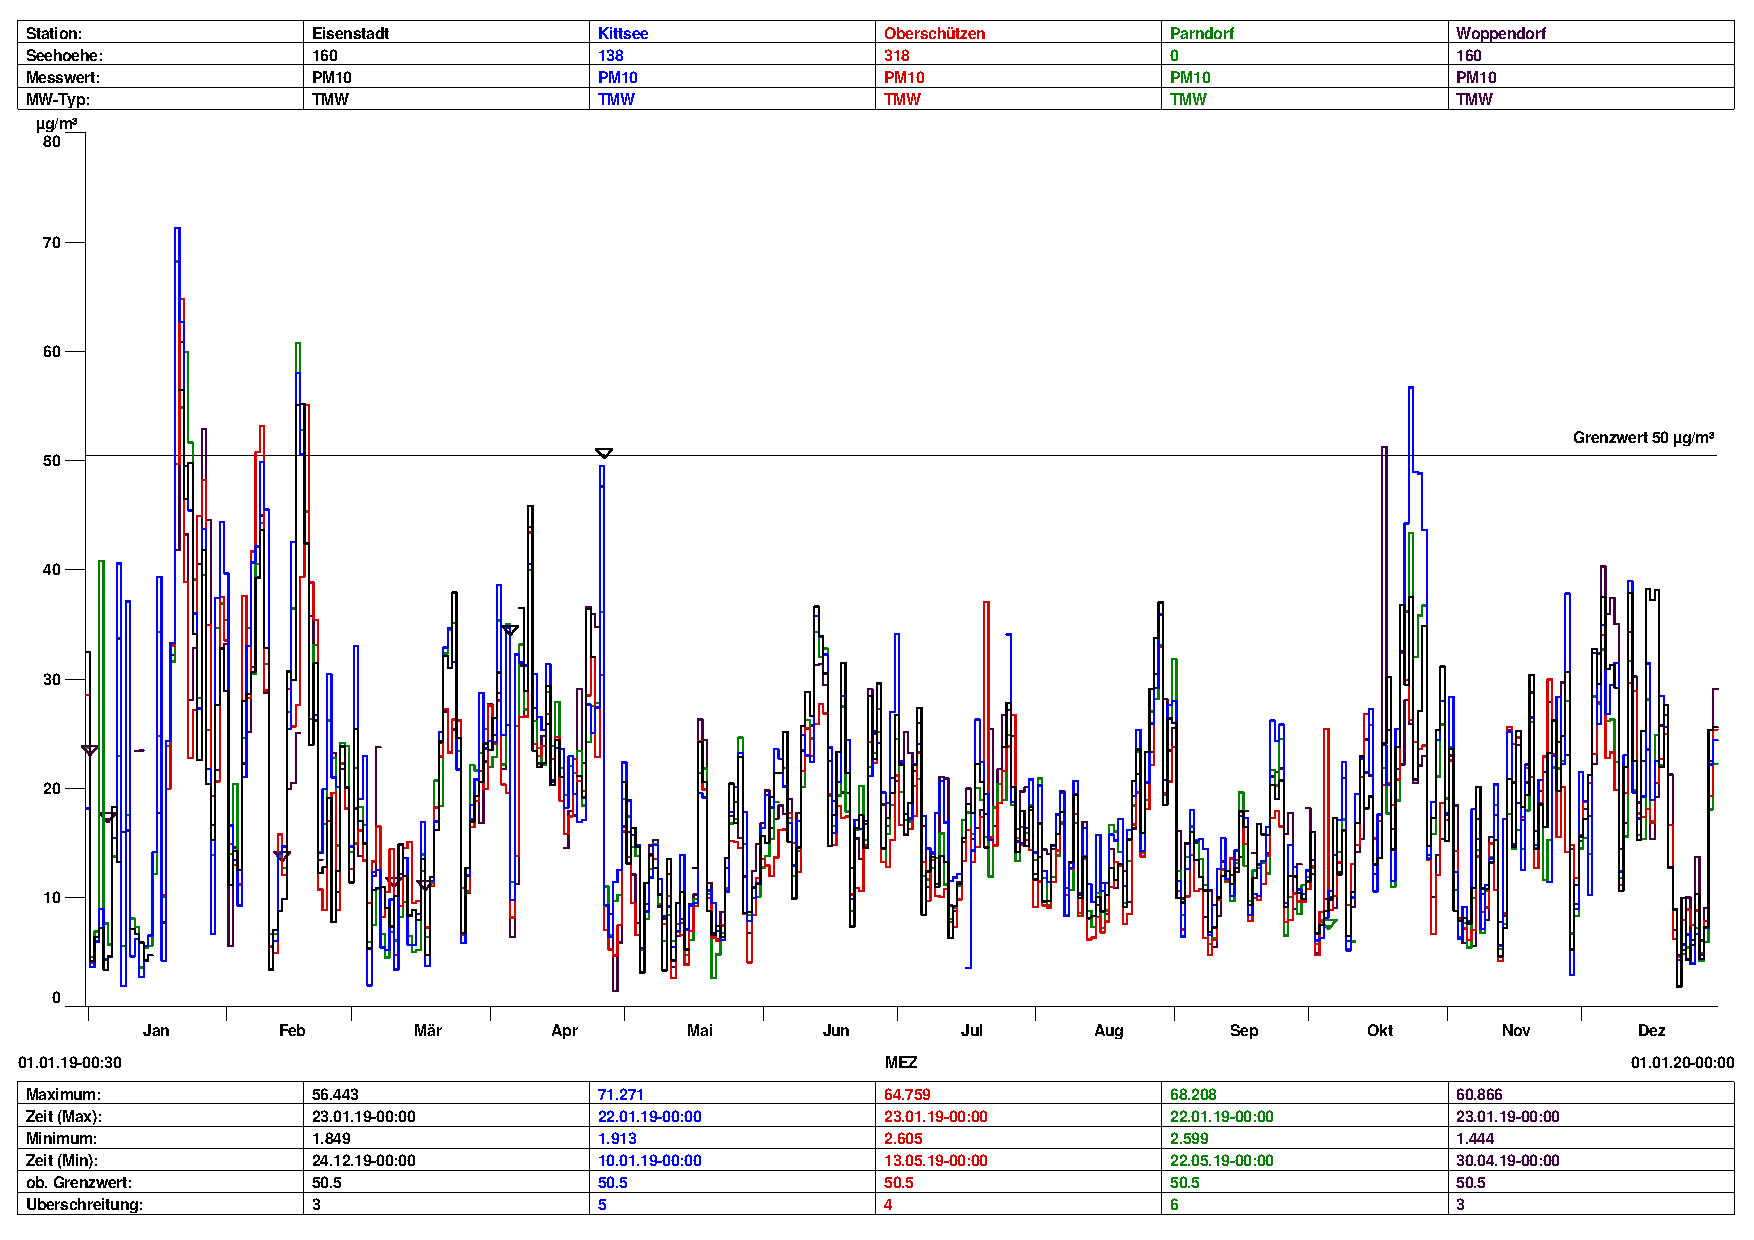
Task: Click the Woppendorf min time 30.04.19-00:00
Action: (x=1508, y=1161)
